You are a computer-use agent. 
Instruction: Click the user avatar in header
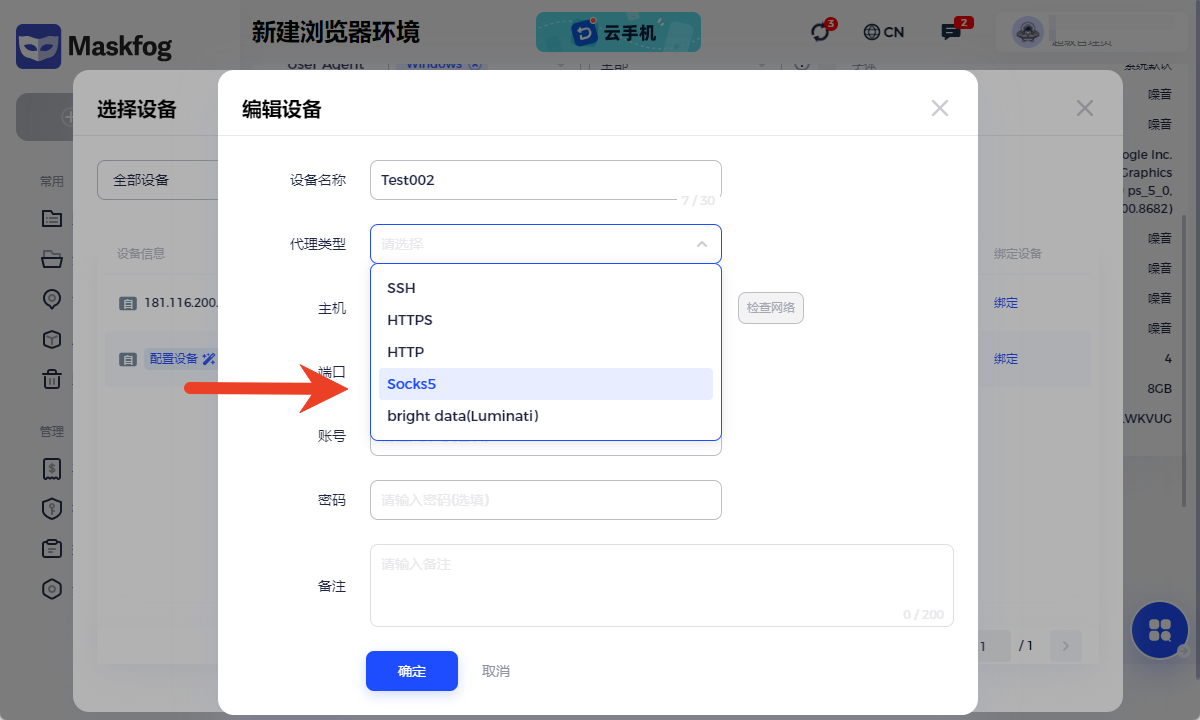click(x=1027, y=33)
